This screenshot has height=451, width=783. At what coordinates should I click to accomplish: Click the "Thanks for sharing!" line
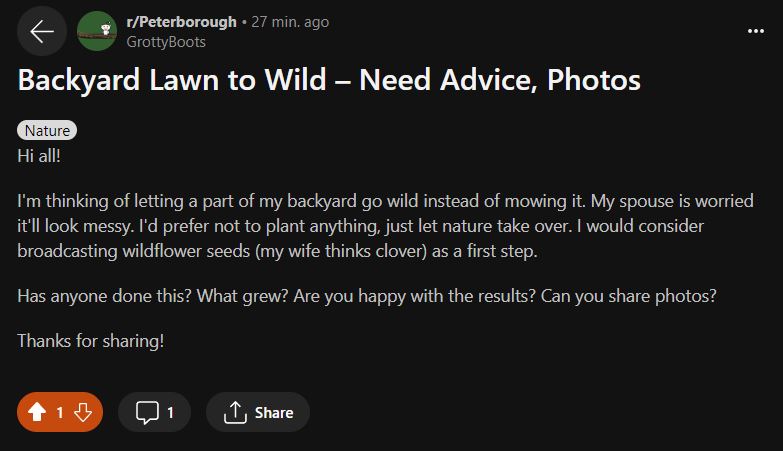[90, 341]
